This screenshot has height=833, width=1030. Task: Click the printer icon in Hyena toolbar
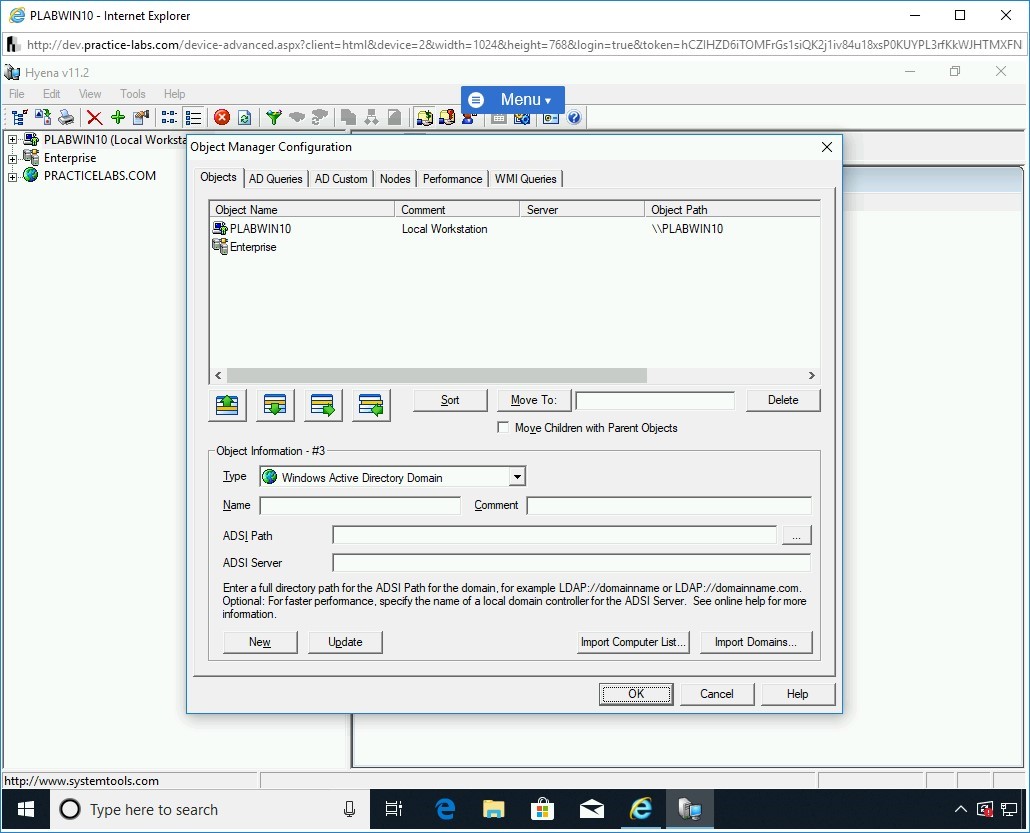66,118
